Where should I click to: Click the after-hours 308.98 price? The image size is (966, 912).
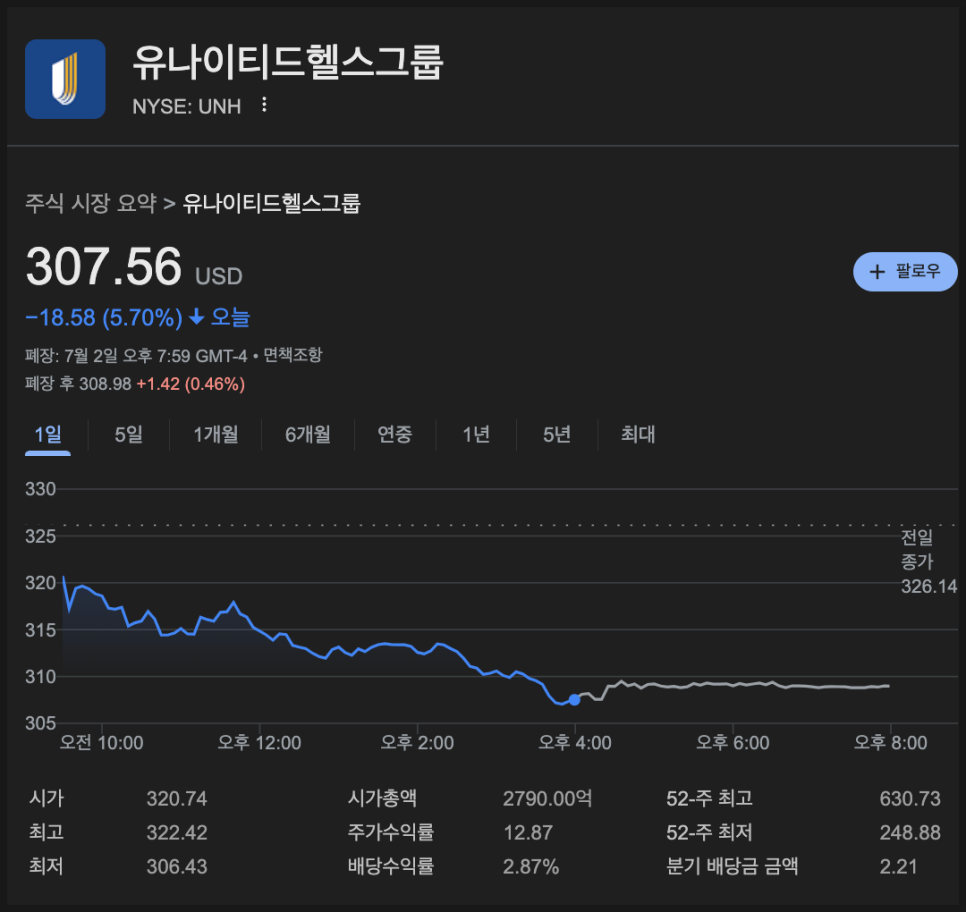(105, 384)
